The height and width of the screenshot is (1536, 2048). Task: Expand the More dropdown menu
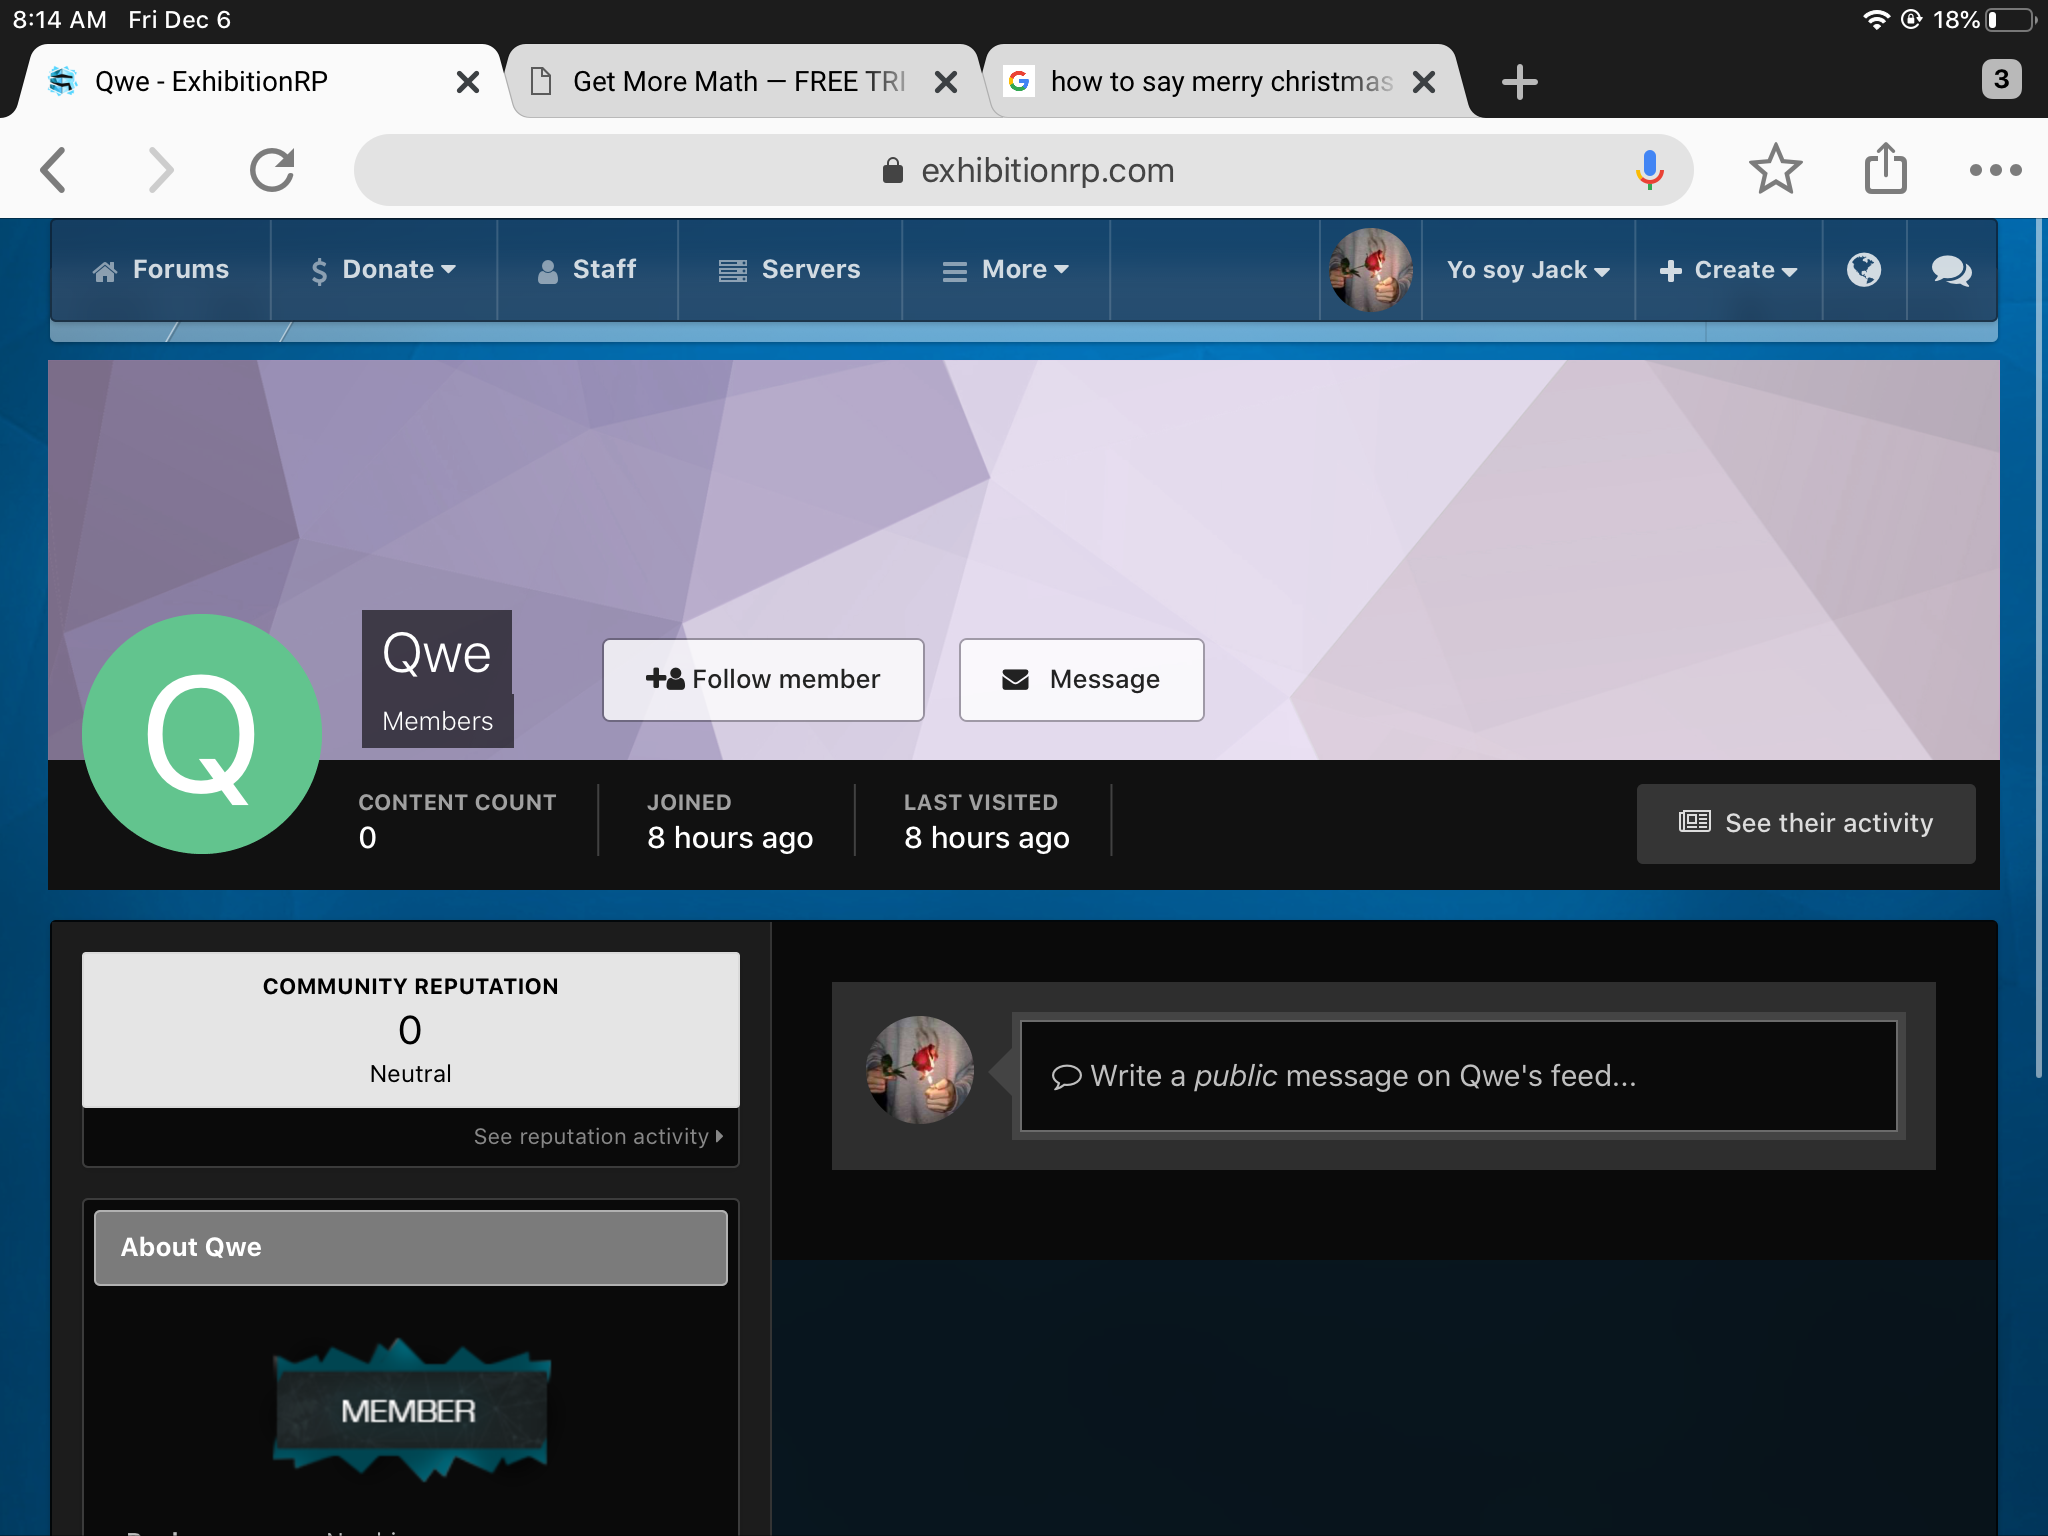[x=1006, y=270]
